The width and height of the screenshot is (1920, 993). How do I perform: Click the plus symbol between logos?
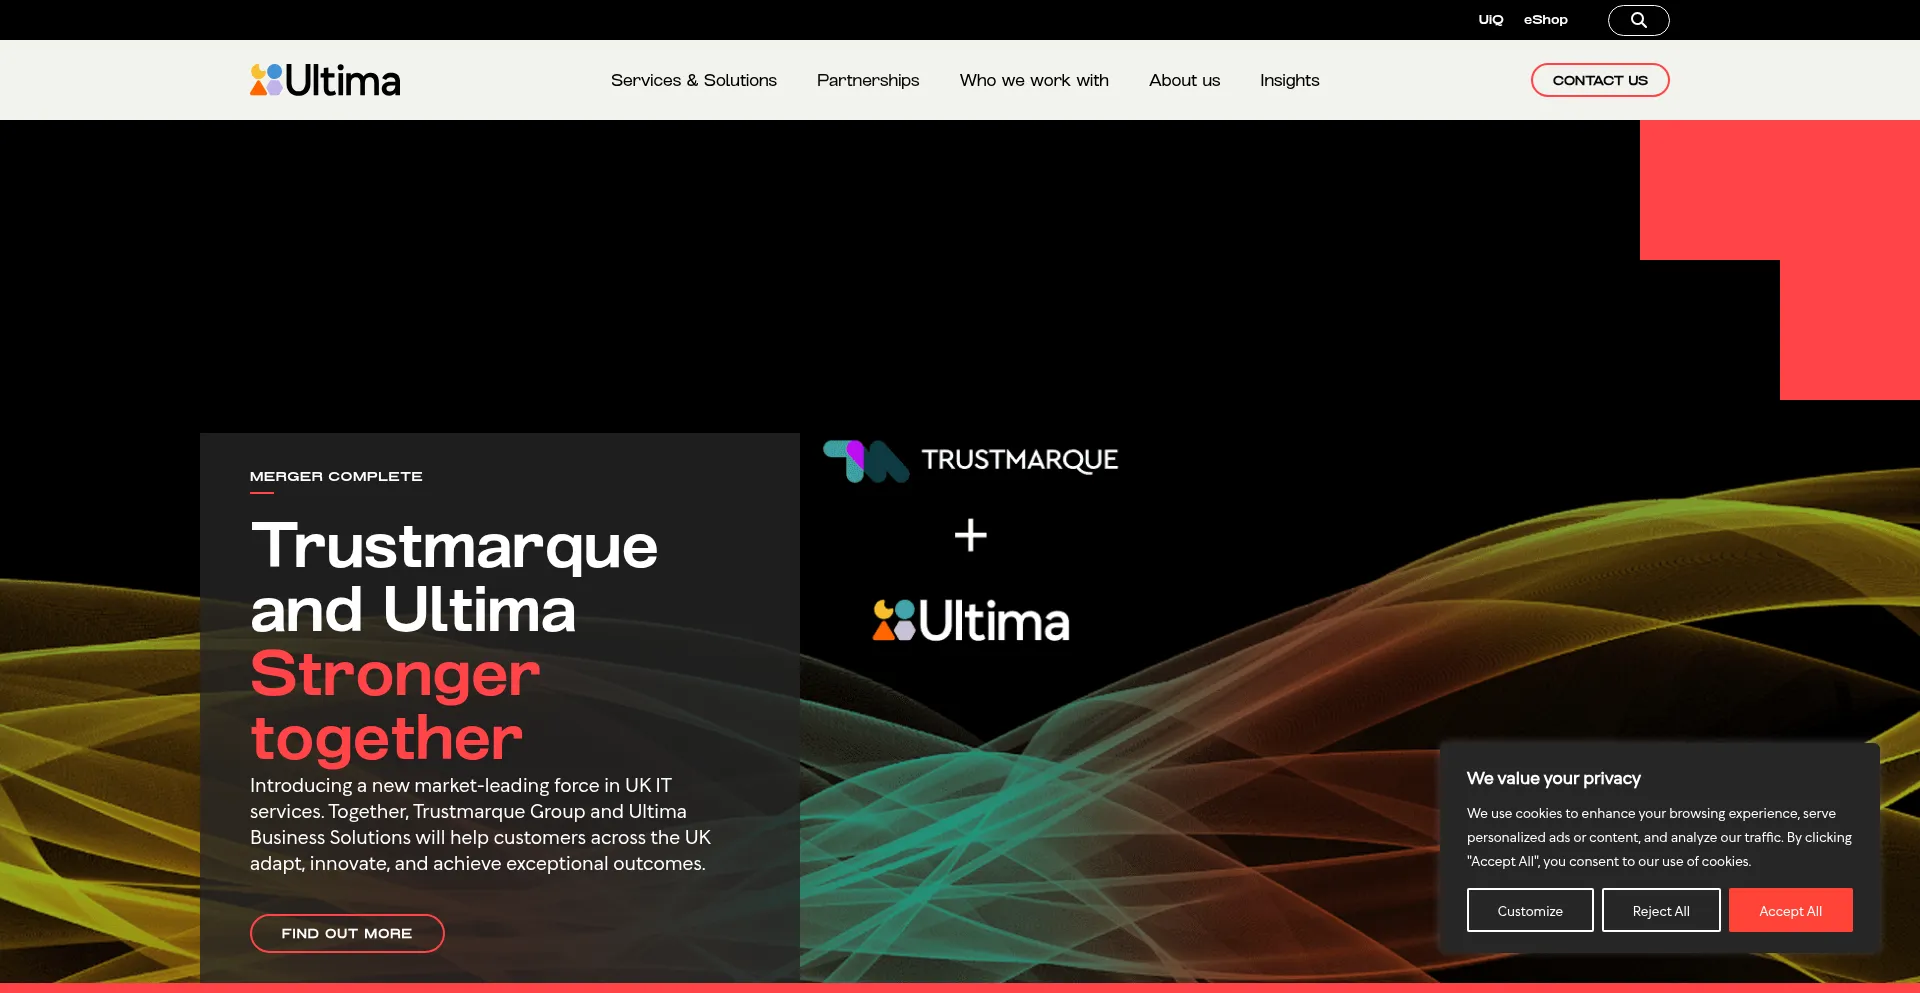pyautogui.click(x=970, y=535)
